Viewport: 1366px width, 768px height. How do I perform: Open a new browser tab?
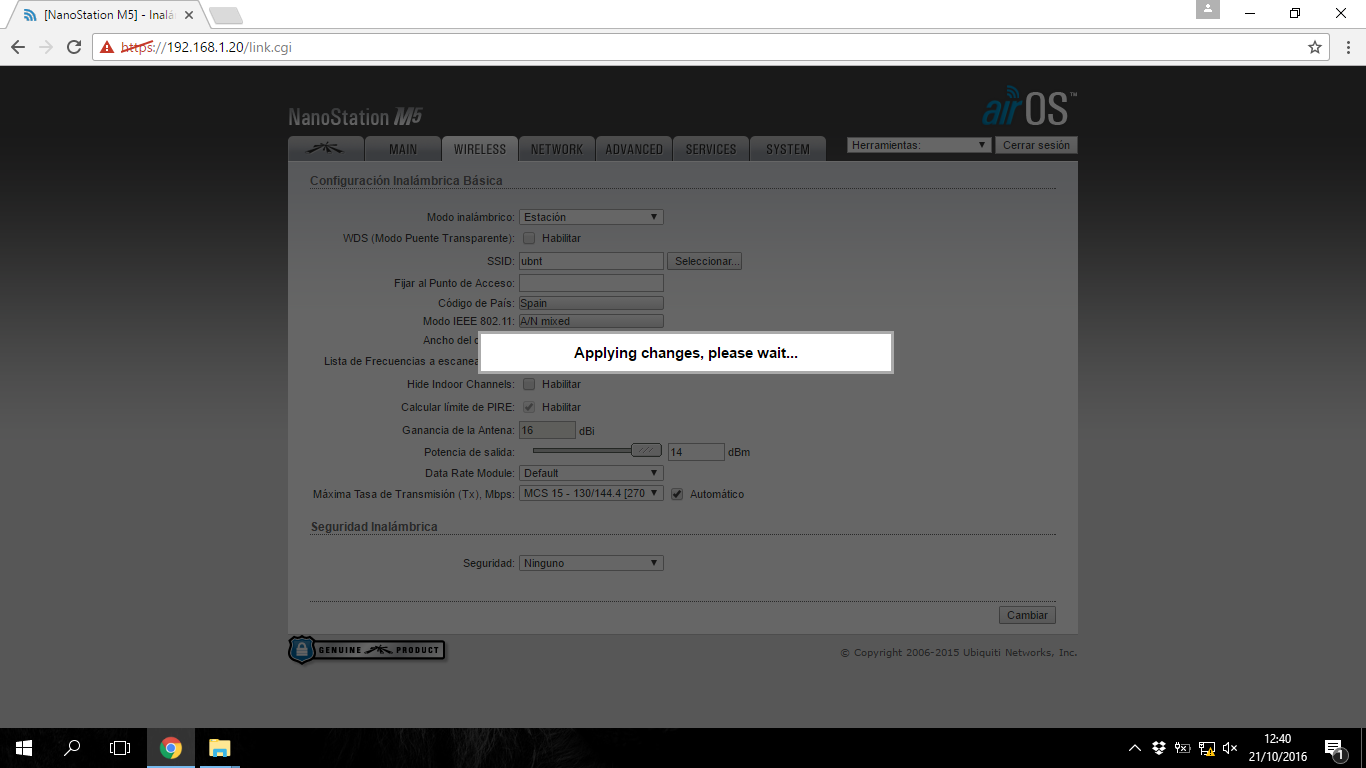click(226, 16)
